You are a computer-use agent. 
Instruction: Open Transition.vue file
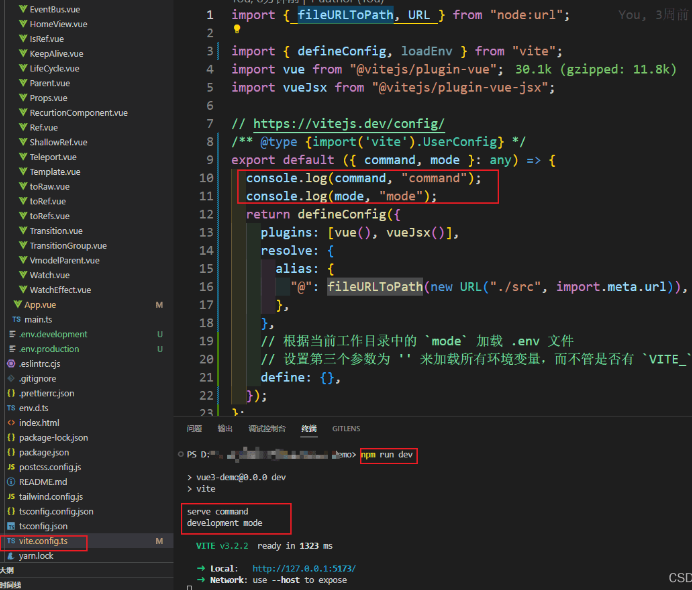click(56, 231)
